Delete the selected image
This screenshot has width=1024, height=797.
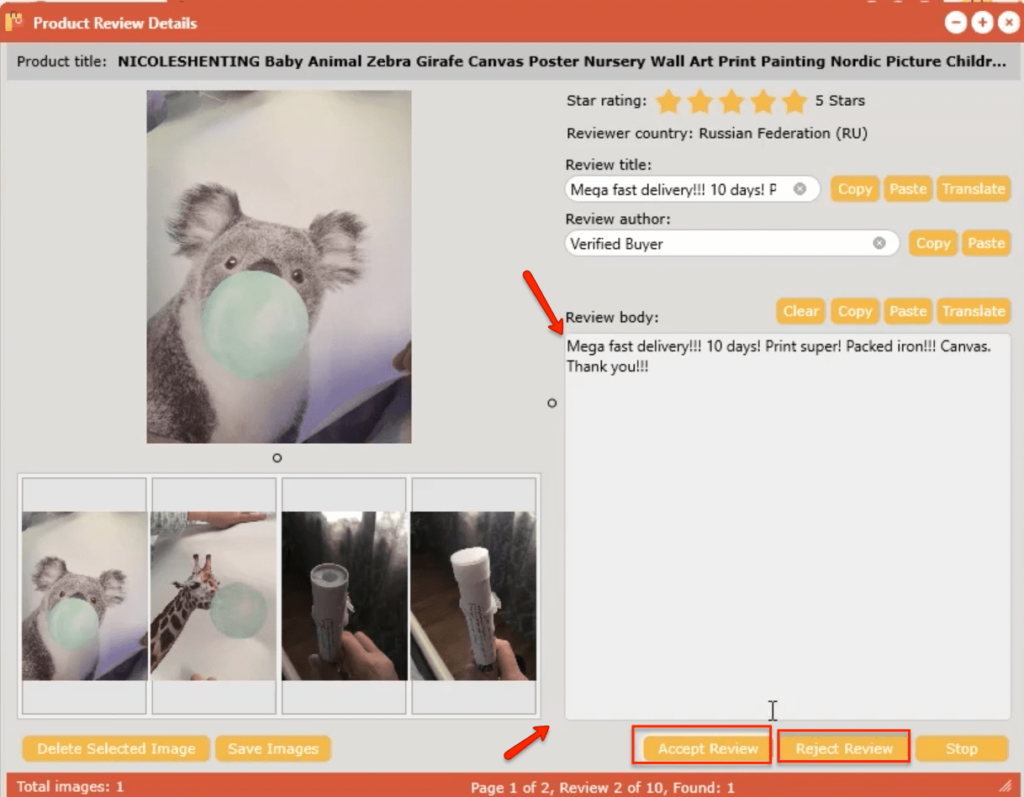click(x=116, y=749)
